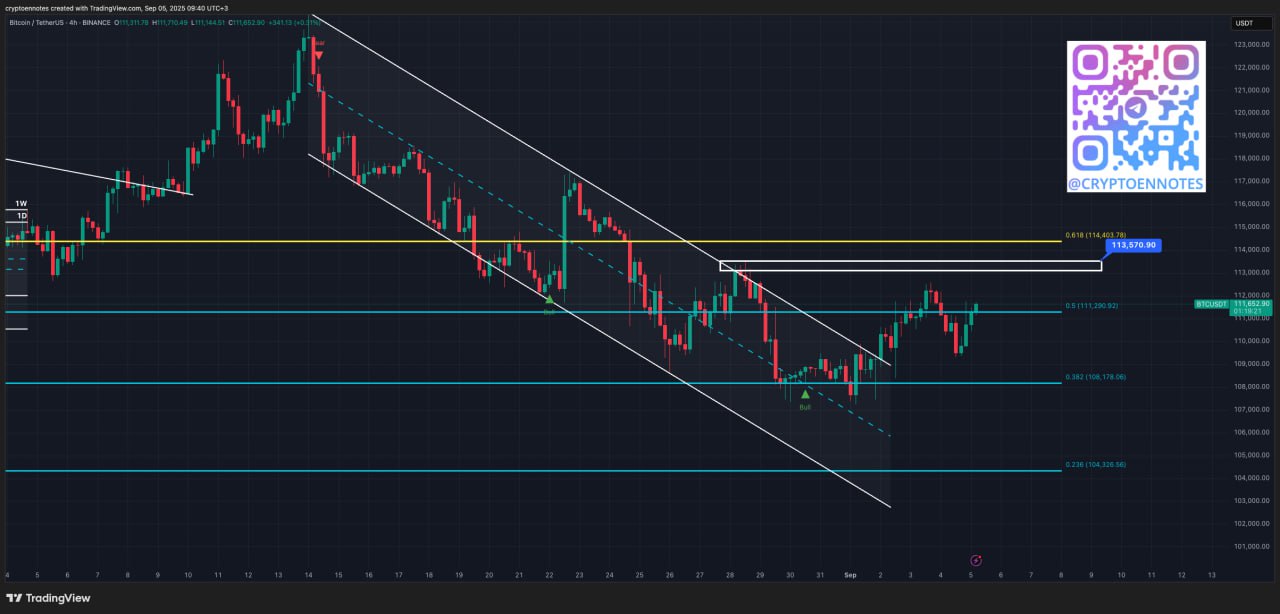Click the green Bull triangle marker near Aug 30

coord(805,394)
